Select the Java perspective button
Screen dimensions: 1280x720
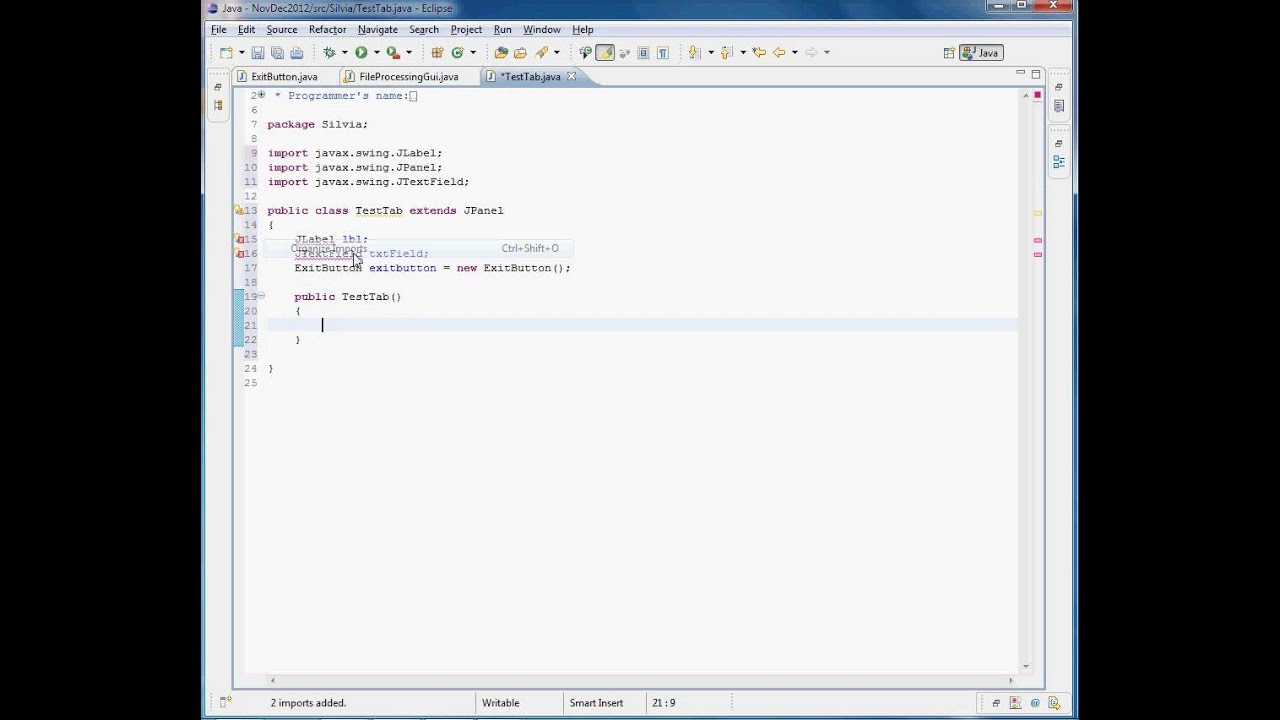982,53
